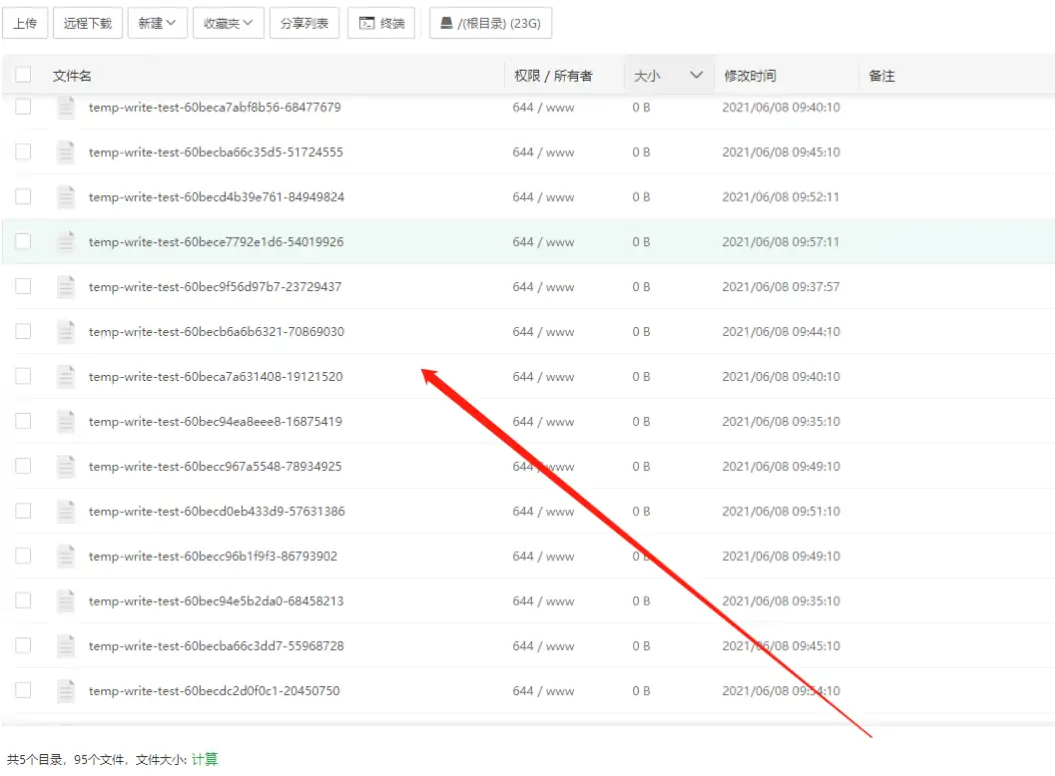Click the 大小 column sort arrow

tap(696, 75)
